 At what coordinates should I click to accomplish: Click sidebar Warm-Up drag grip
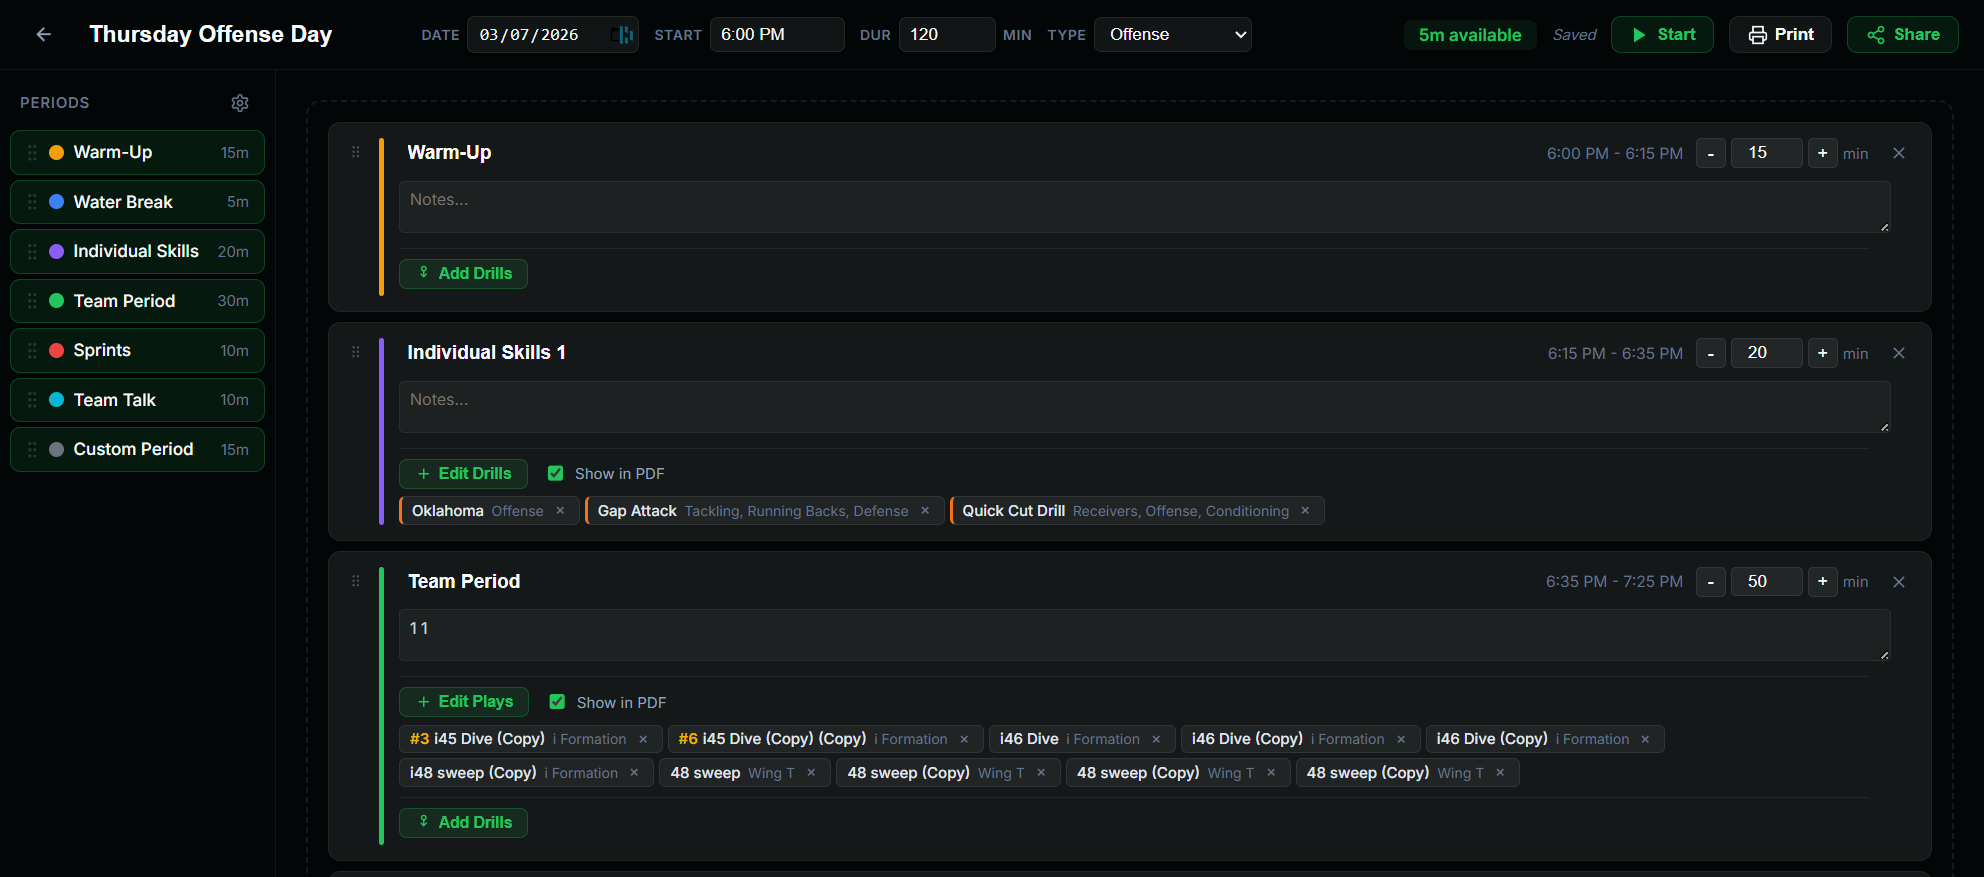click(x=32, y=152)
